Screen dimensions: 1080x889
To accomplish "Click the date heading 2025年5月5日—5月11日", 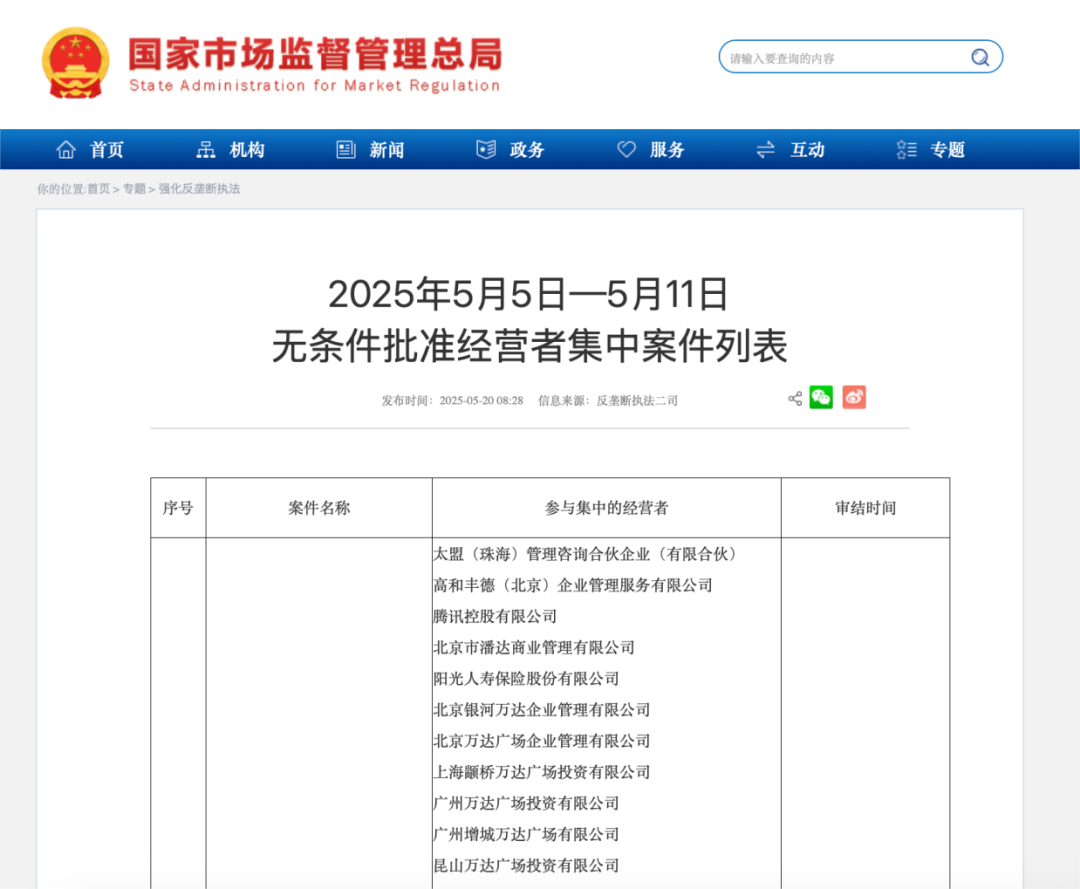I will click(528, 294).
